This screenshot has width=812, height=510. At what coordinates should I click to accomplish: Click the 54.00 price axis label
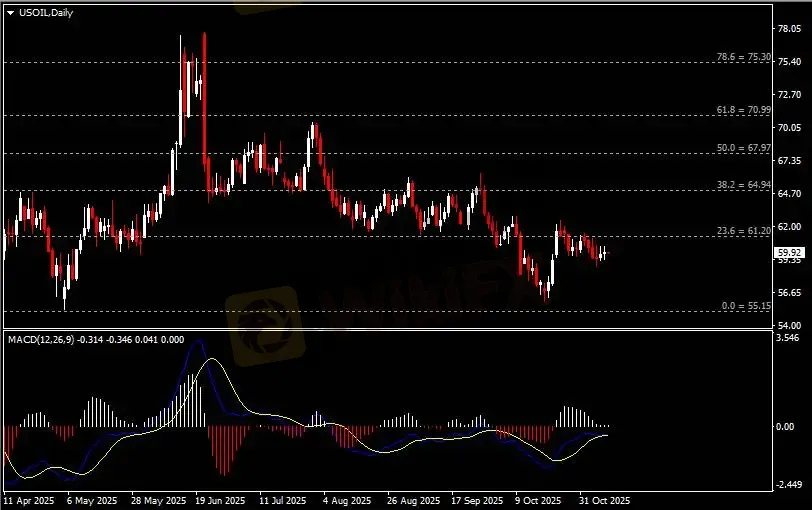click(x=789, y=326)
